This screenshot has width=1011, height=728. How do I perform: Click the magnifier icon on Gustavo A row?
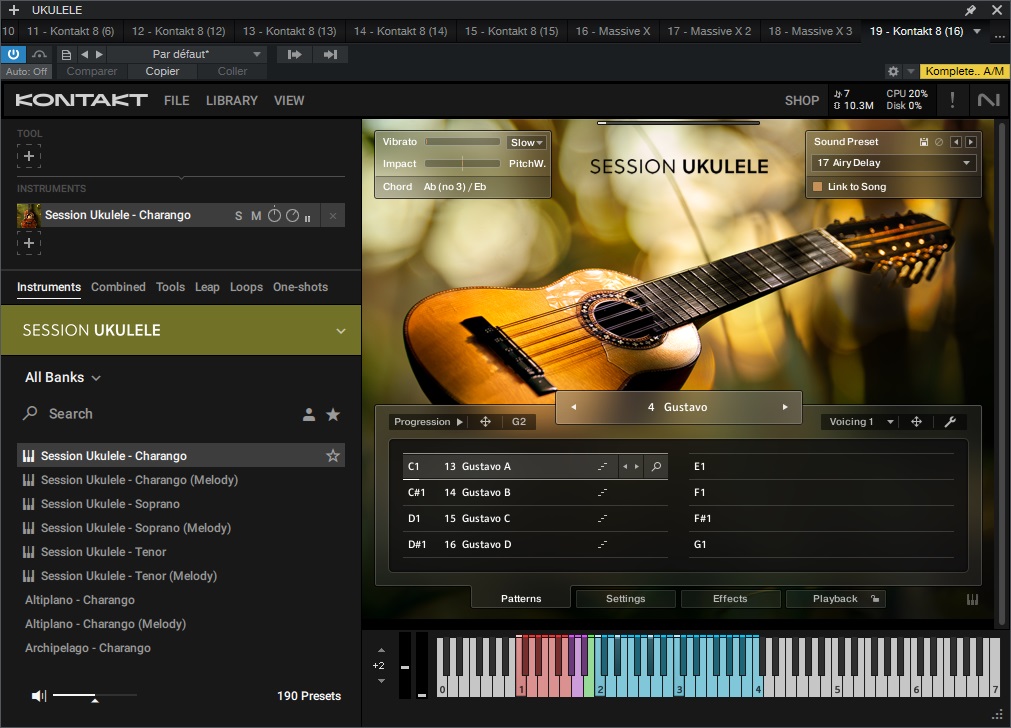tap(656, 466)
